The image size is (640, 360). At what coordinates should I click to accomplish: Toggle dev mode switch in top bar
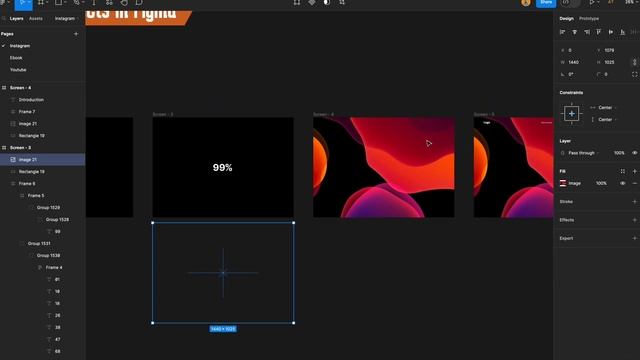[571, 2]
